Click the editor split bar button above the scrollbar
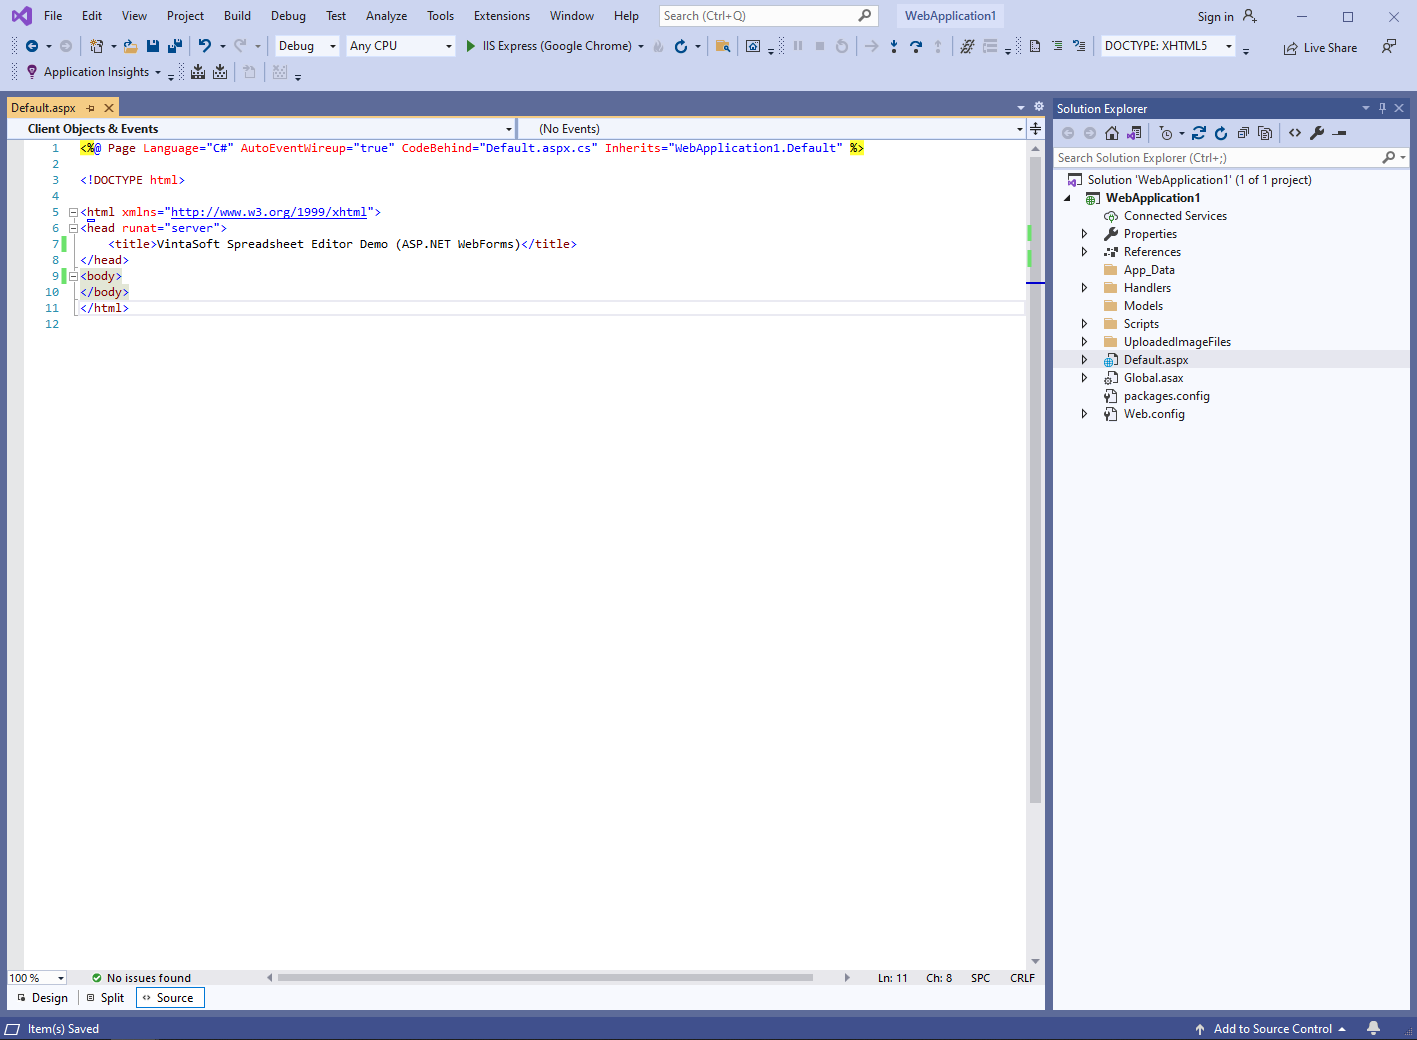 click(x=1035, y=129)
